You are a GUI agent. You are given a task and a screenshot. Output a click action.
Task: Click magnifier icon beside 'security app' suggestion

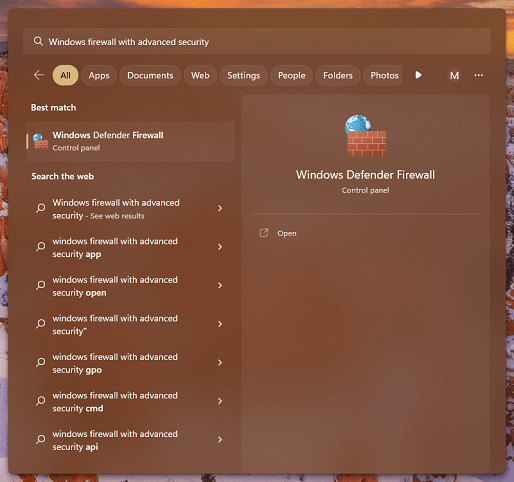(x=41, y=247)
